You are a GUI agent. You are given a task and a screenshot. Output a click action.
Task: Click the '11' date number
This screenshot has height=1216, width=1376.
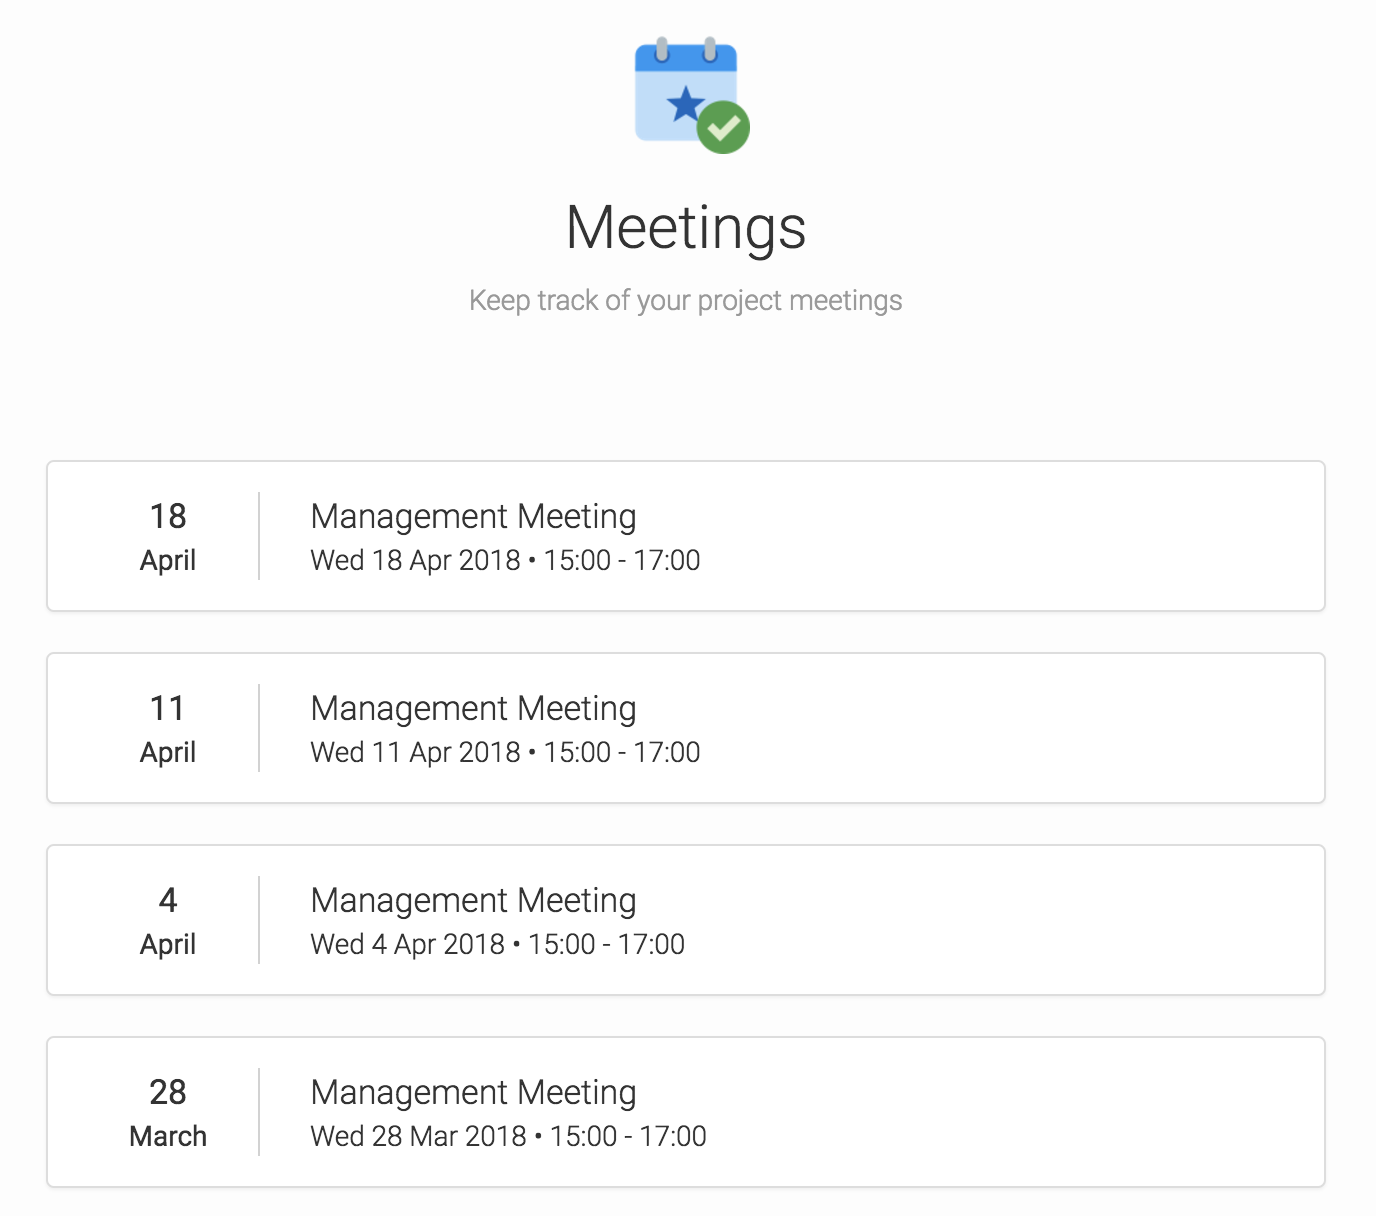[x=168, y=708]
